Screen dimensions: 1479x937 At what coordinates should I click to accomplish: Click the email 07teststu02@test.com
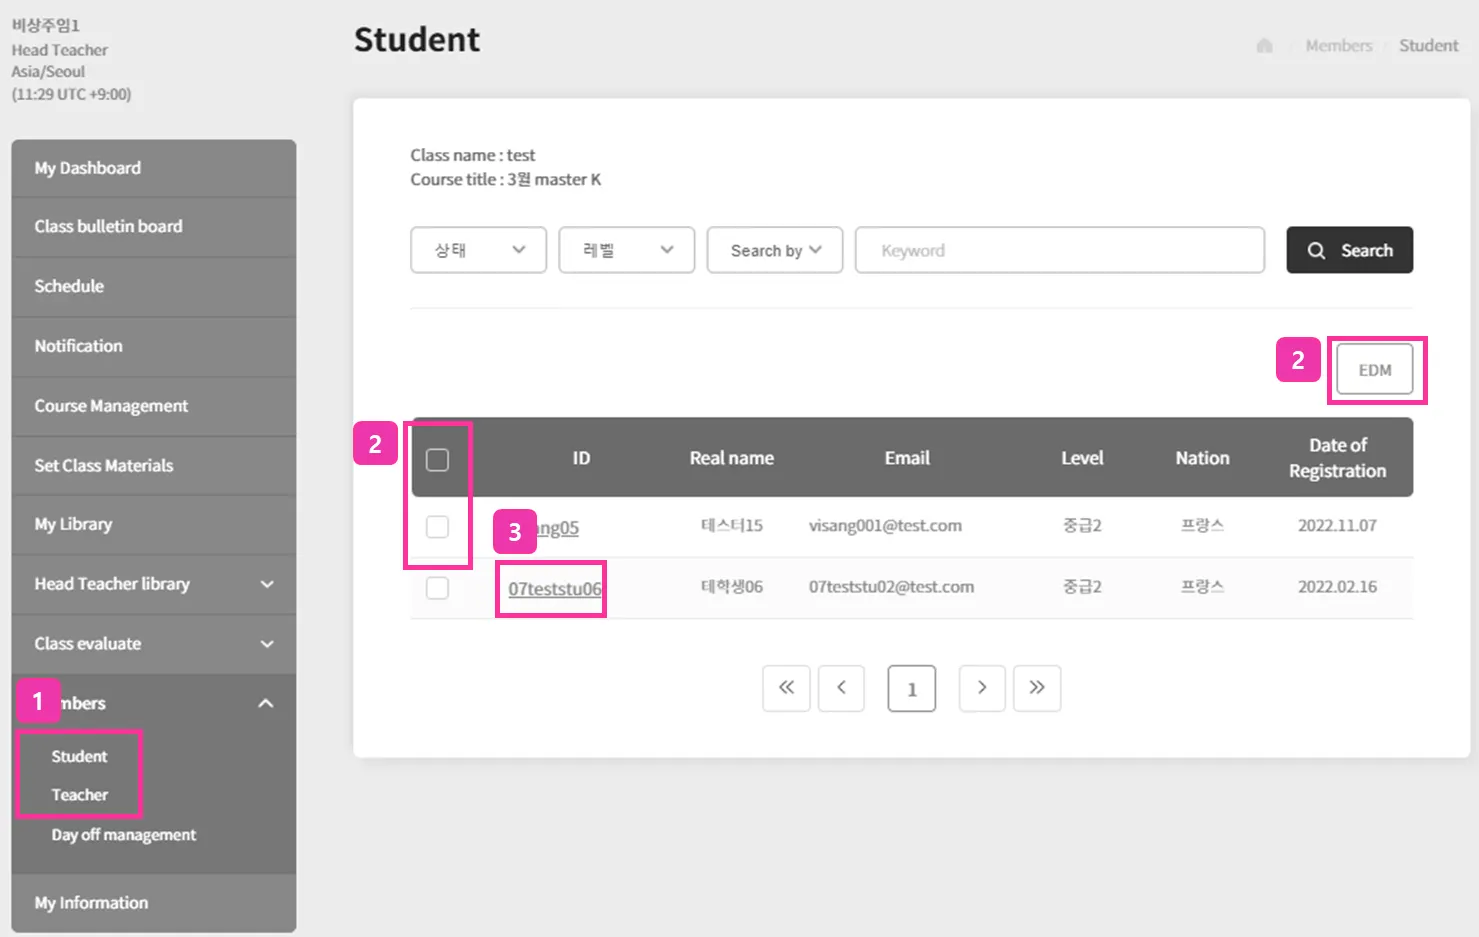891,587
